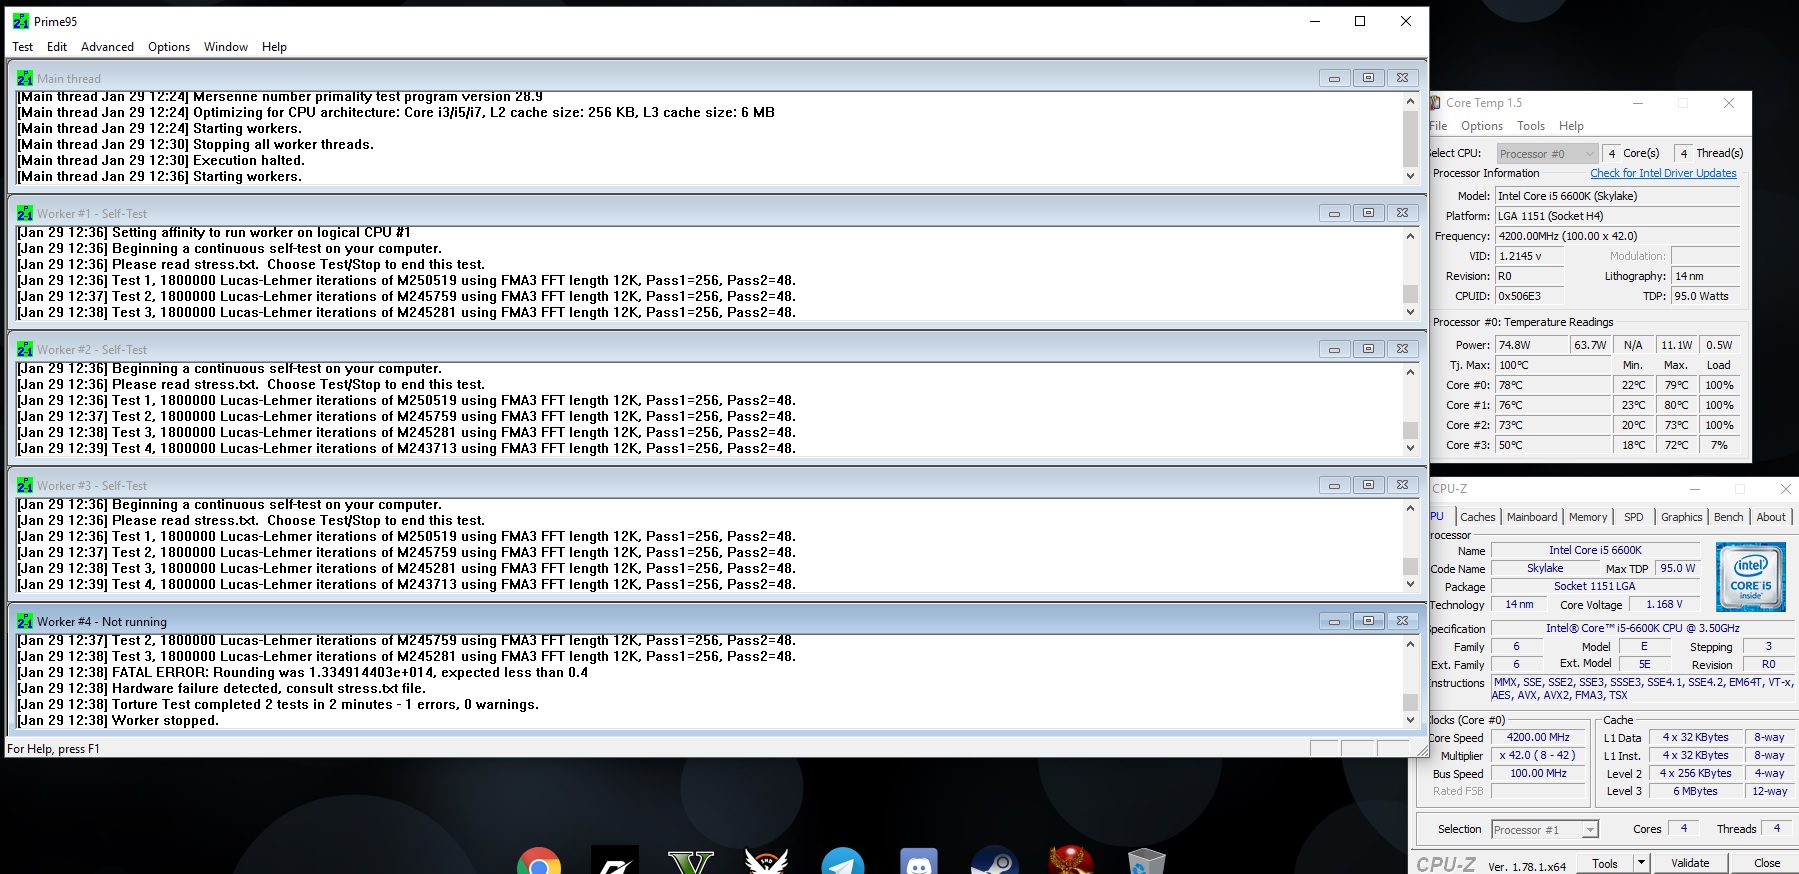
Task: Close the Worker #2 child window
Action: click(1402, 349)
